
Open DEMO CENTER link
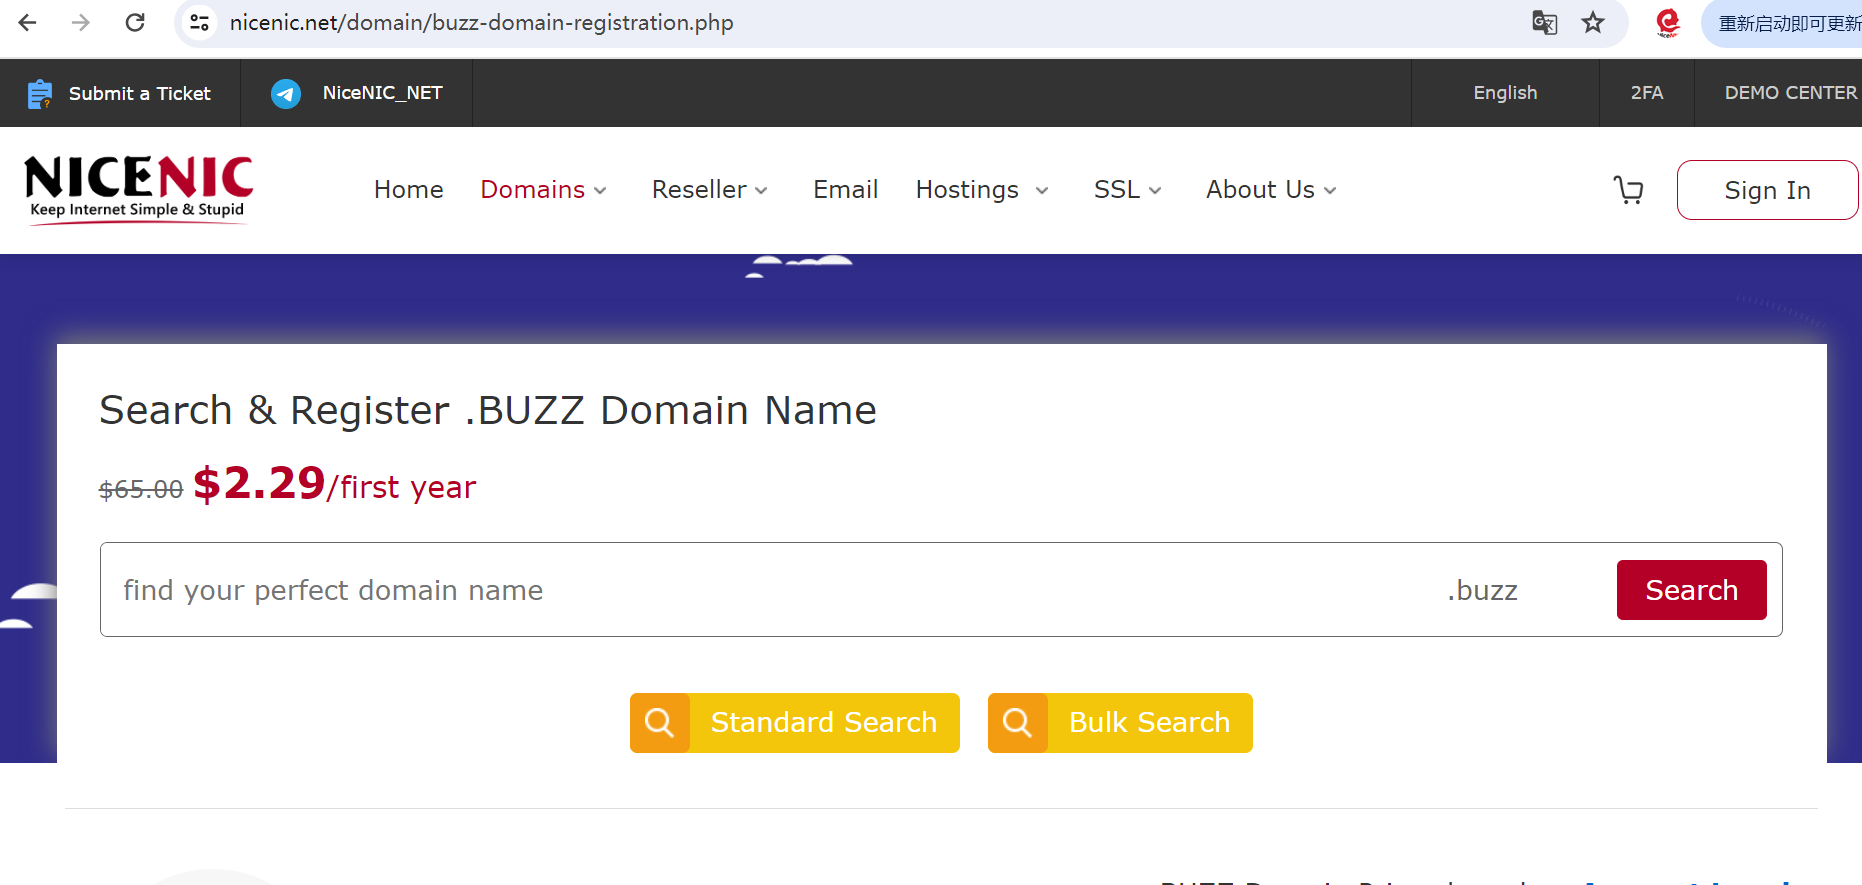1790,93
